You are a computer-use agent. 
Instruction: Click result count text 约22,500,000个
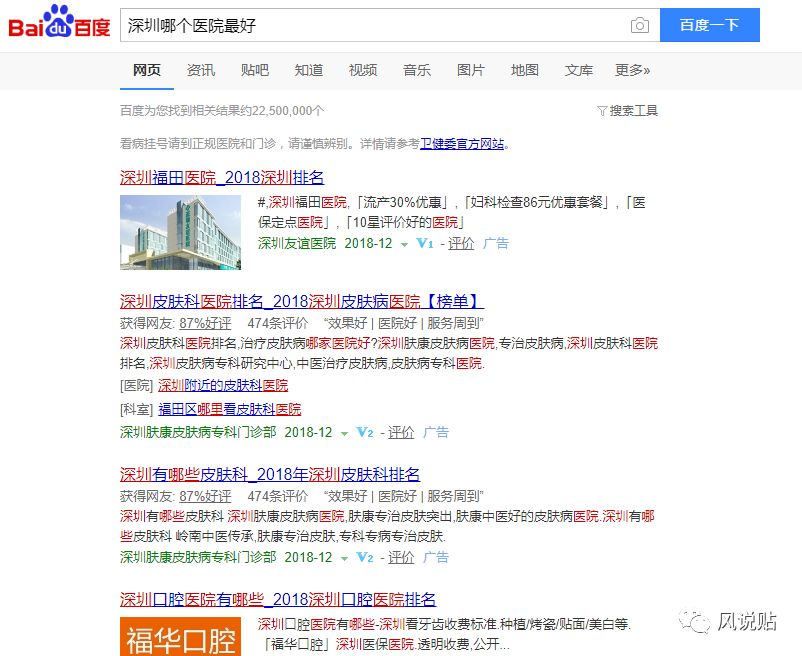pyautogui.click(x=280, y=110)
